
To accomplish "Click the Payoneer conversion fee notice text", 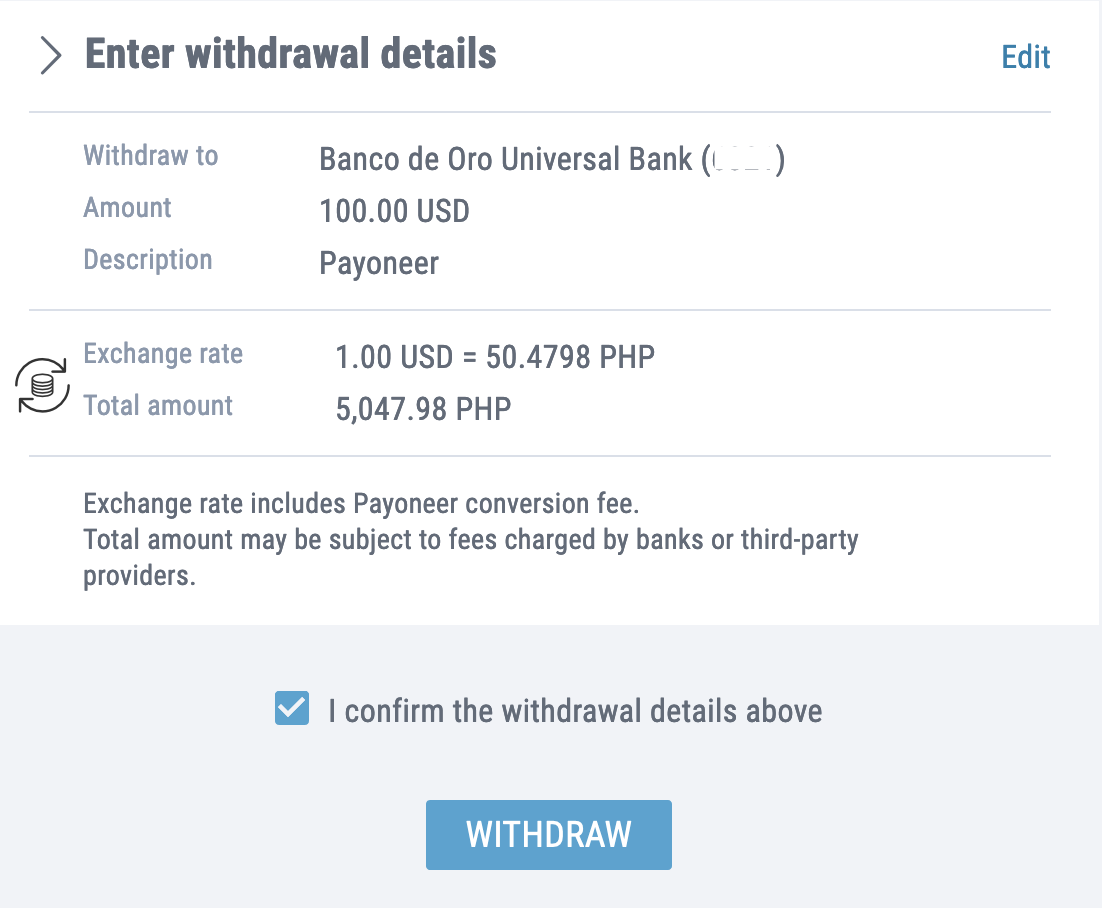I will point(361,504).
